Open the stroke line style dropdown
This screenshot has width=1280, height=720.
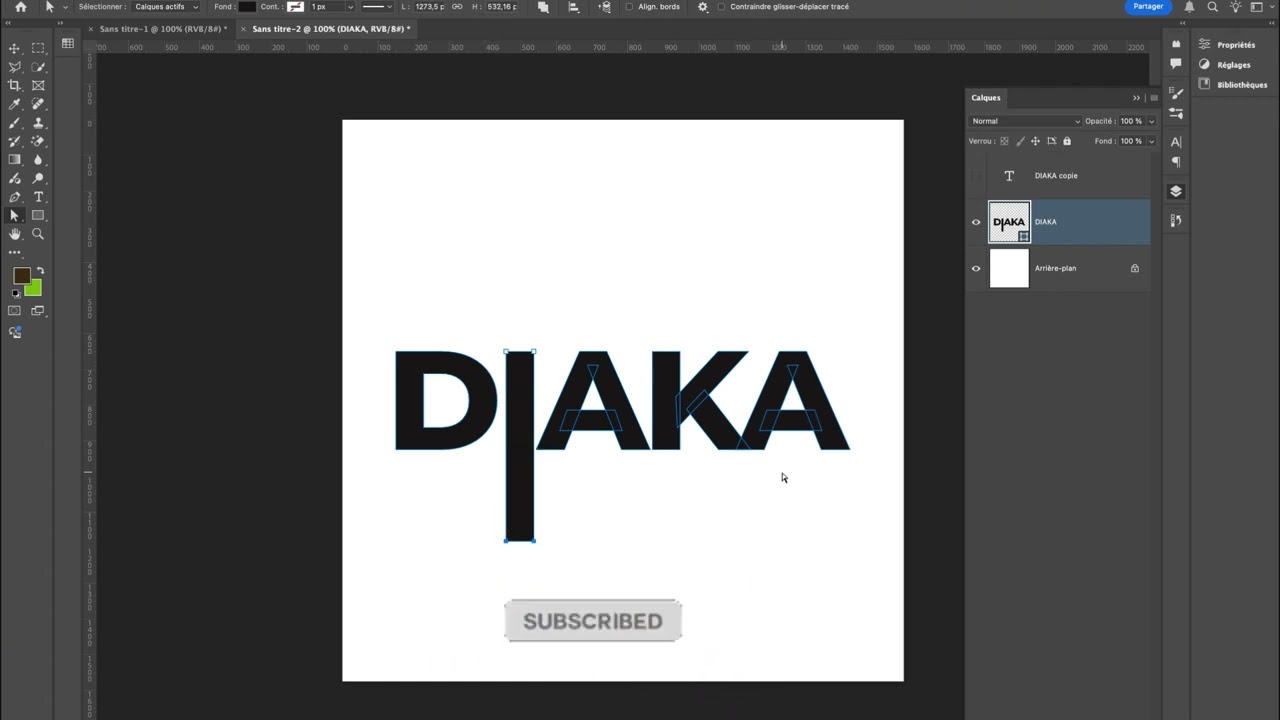(x=378, y=7)
